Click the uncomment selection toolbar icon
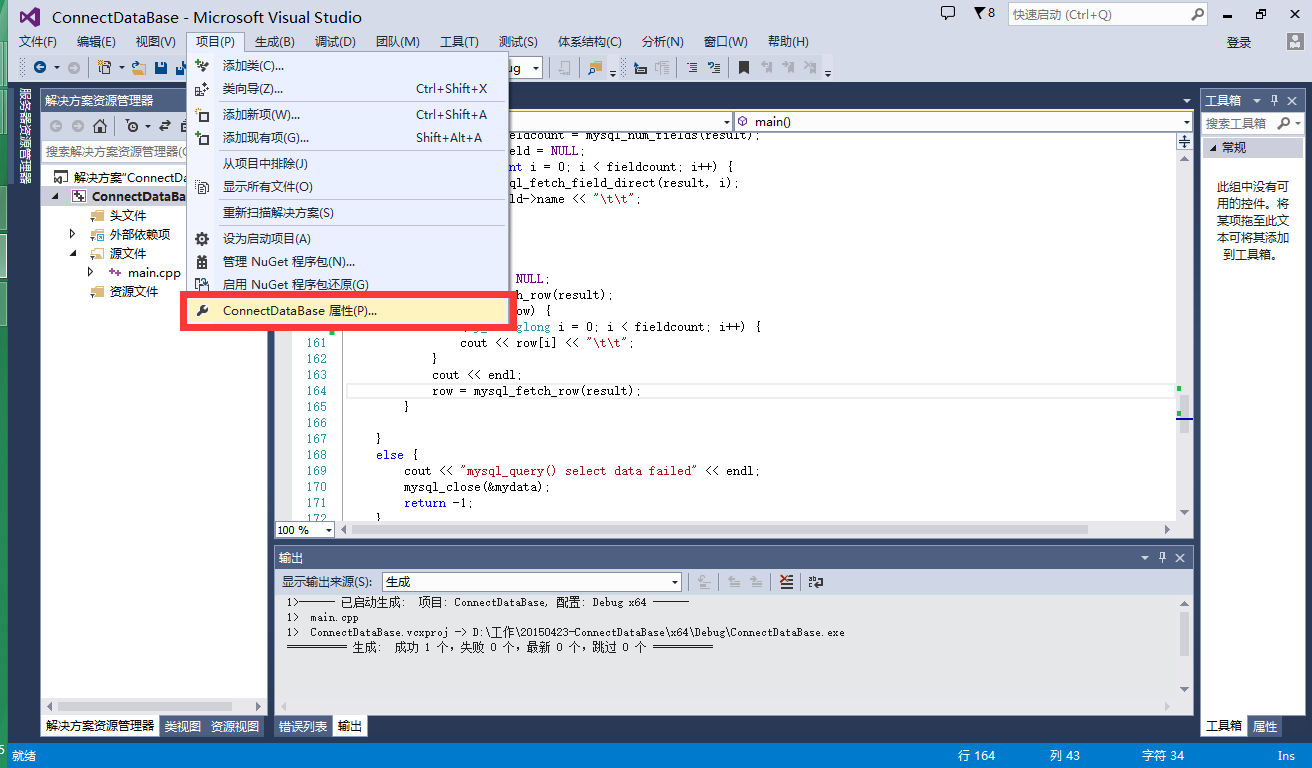This screenshot has width=1312, height=768. [x=714, y=67]
